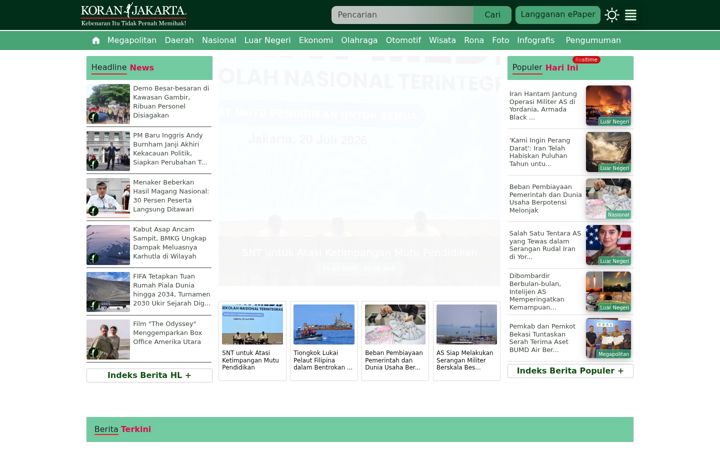Click Indeks Berita Populer + button

pyautogui.click(x=570, y=371)
